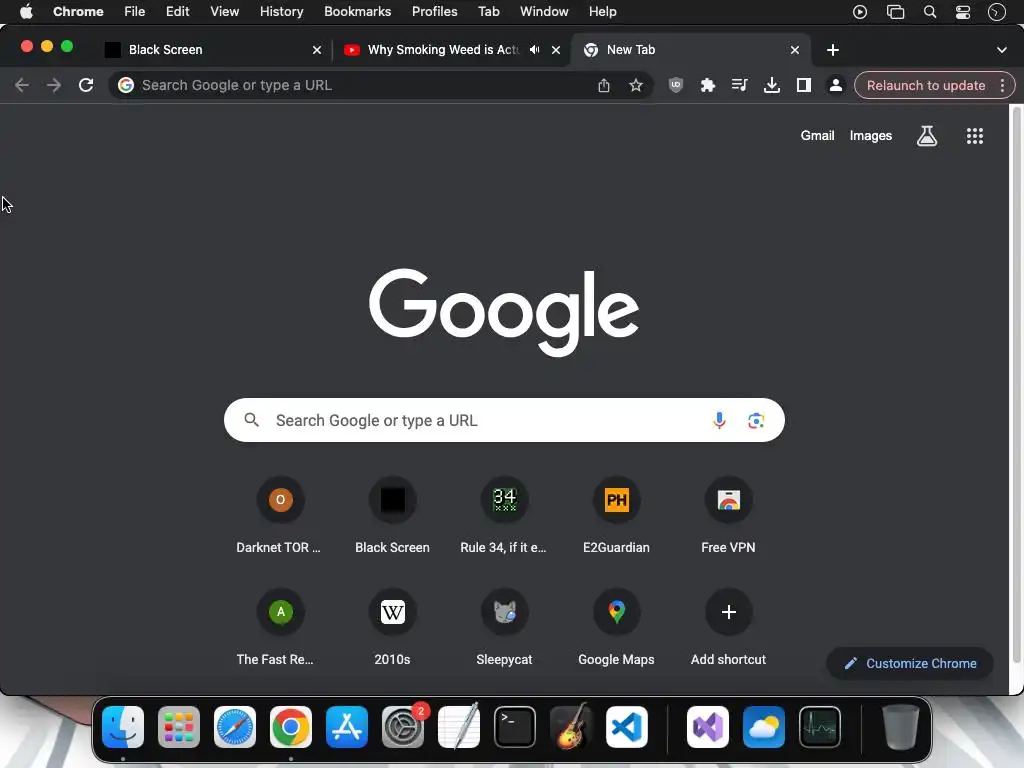Open Black Screen shortcut tile

coord(392,516)
